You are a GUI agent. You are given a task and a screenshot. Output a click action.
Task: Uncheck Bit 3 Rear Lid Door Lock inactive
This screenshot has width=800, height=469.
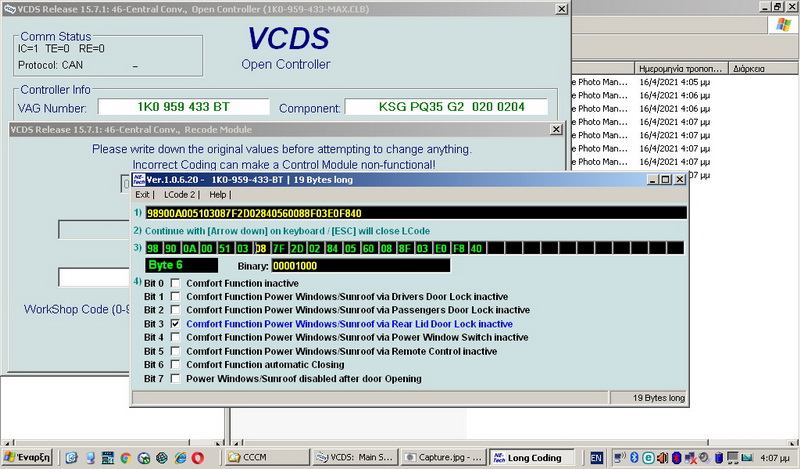[175, 324]
